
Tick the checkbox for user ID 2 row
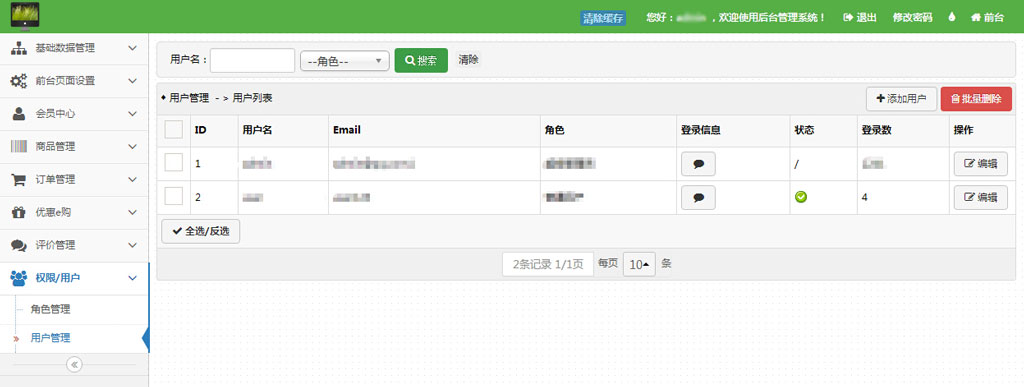click(173, 196)
